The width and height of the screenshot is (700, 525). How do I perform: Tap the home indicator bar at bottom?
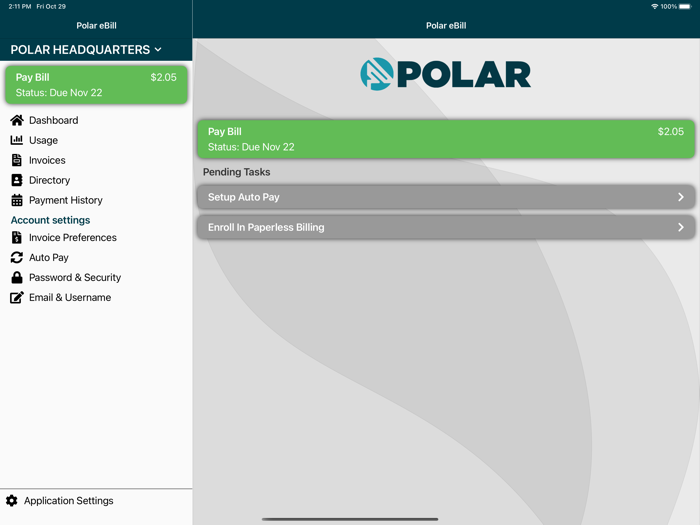point(350,519)
